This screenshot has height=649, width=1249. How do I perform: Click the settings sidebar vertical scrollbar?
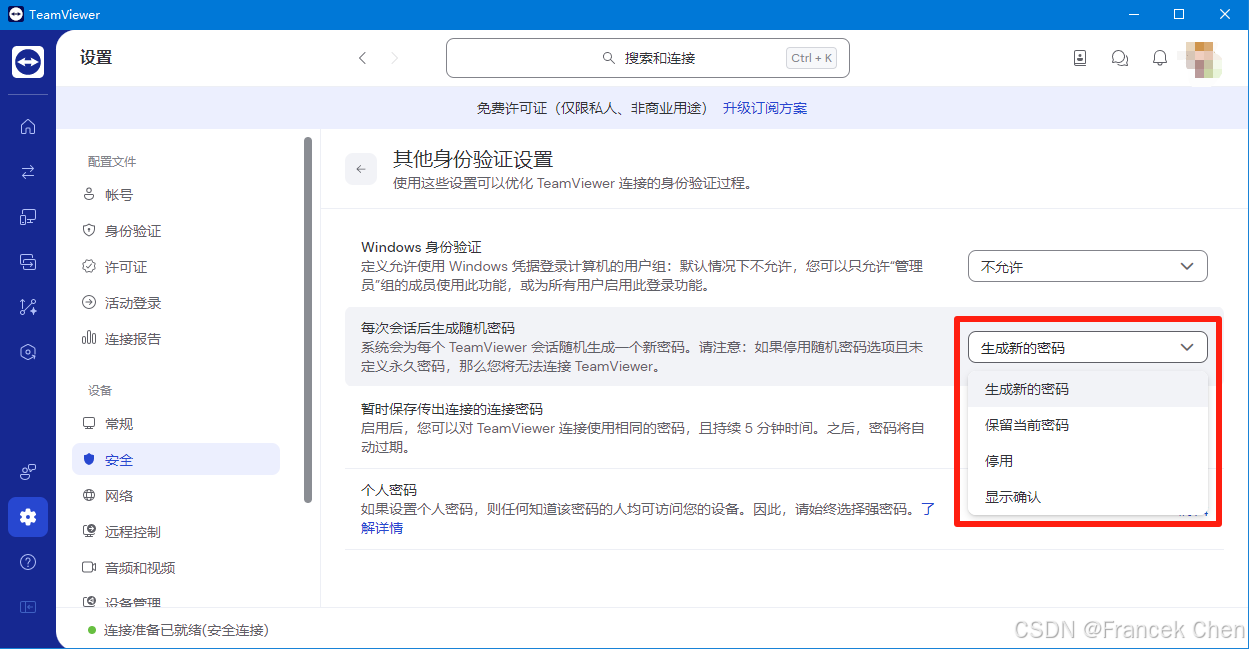[x=308, y=320]
